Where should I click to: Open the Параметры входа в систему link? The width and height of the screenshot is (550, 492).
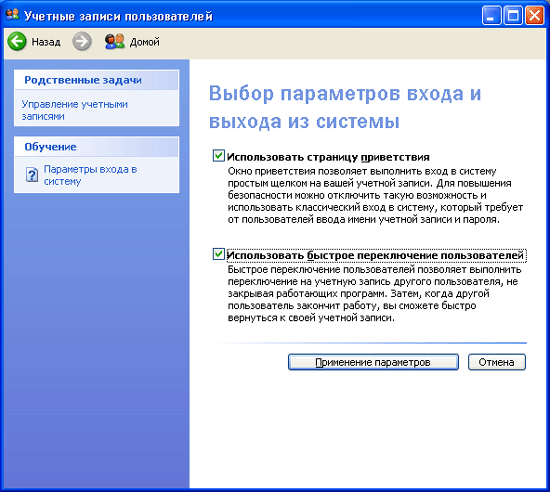pos(90,175)
